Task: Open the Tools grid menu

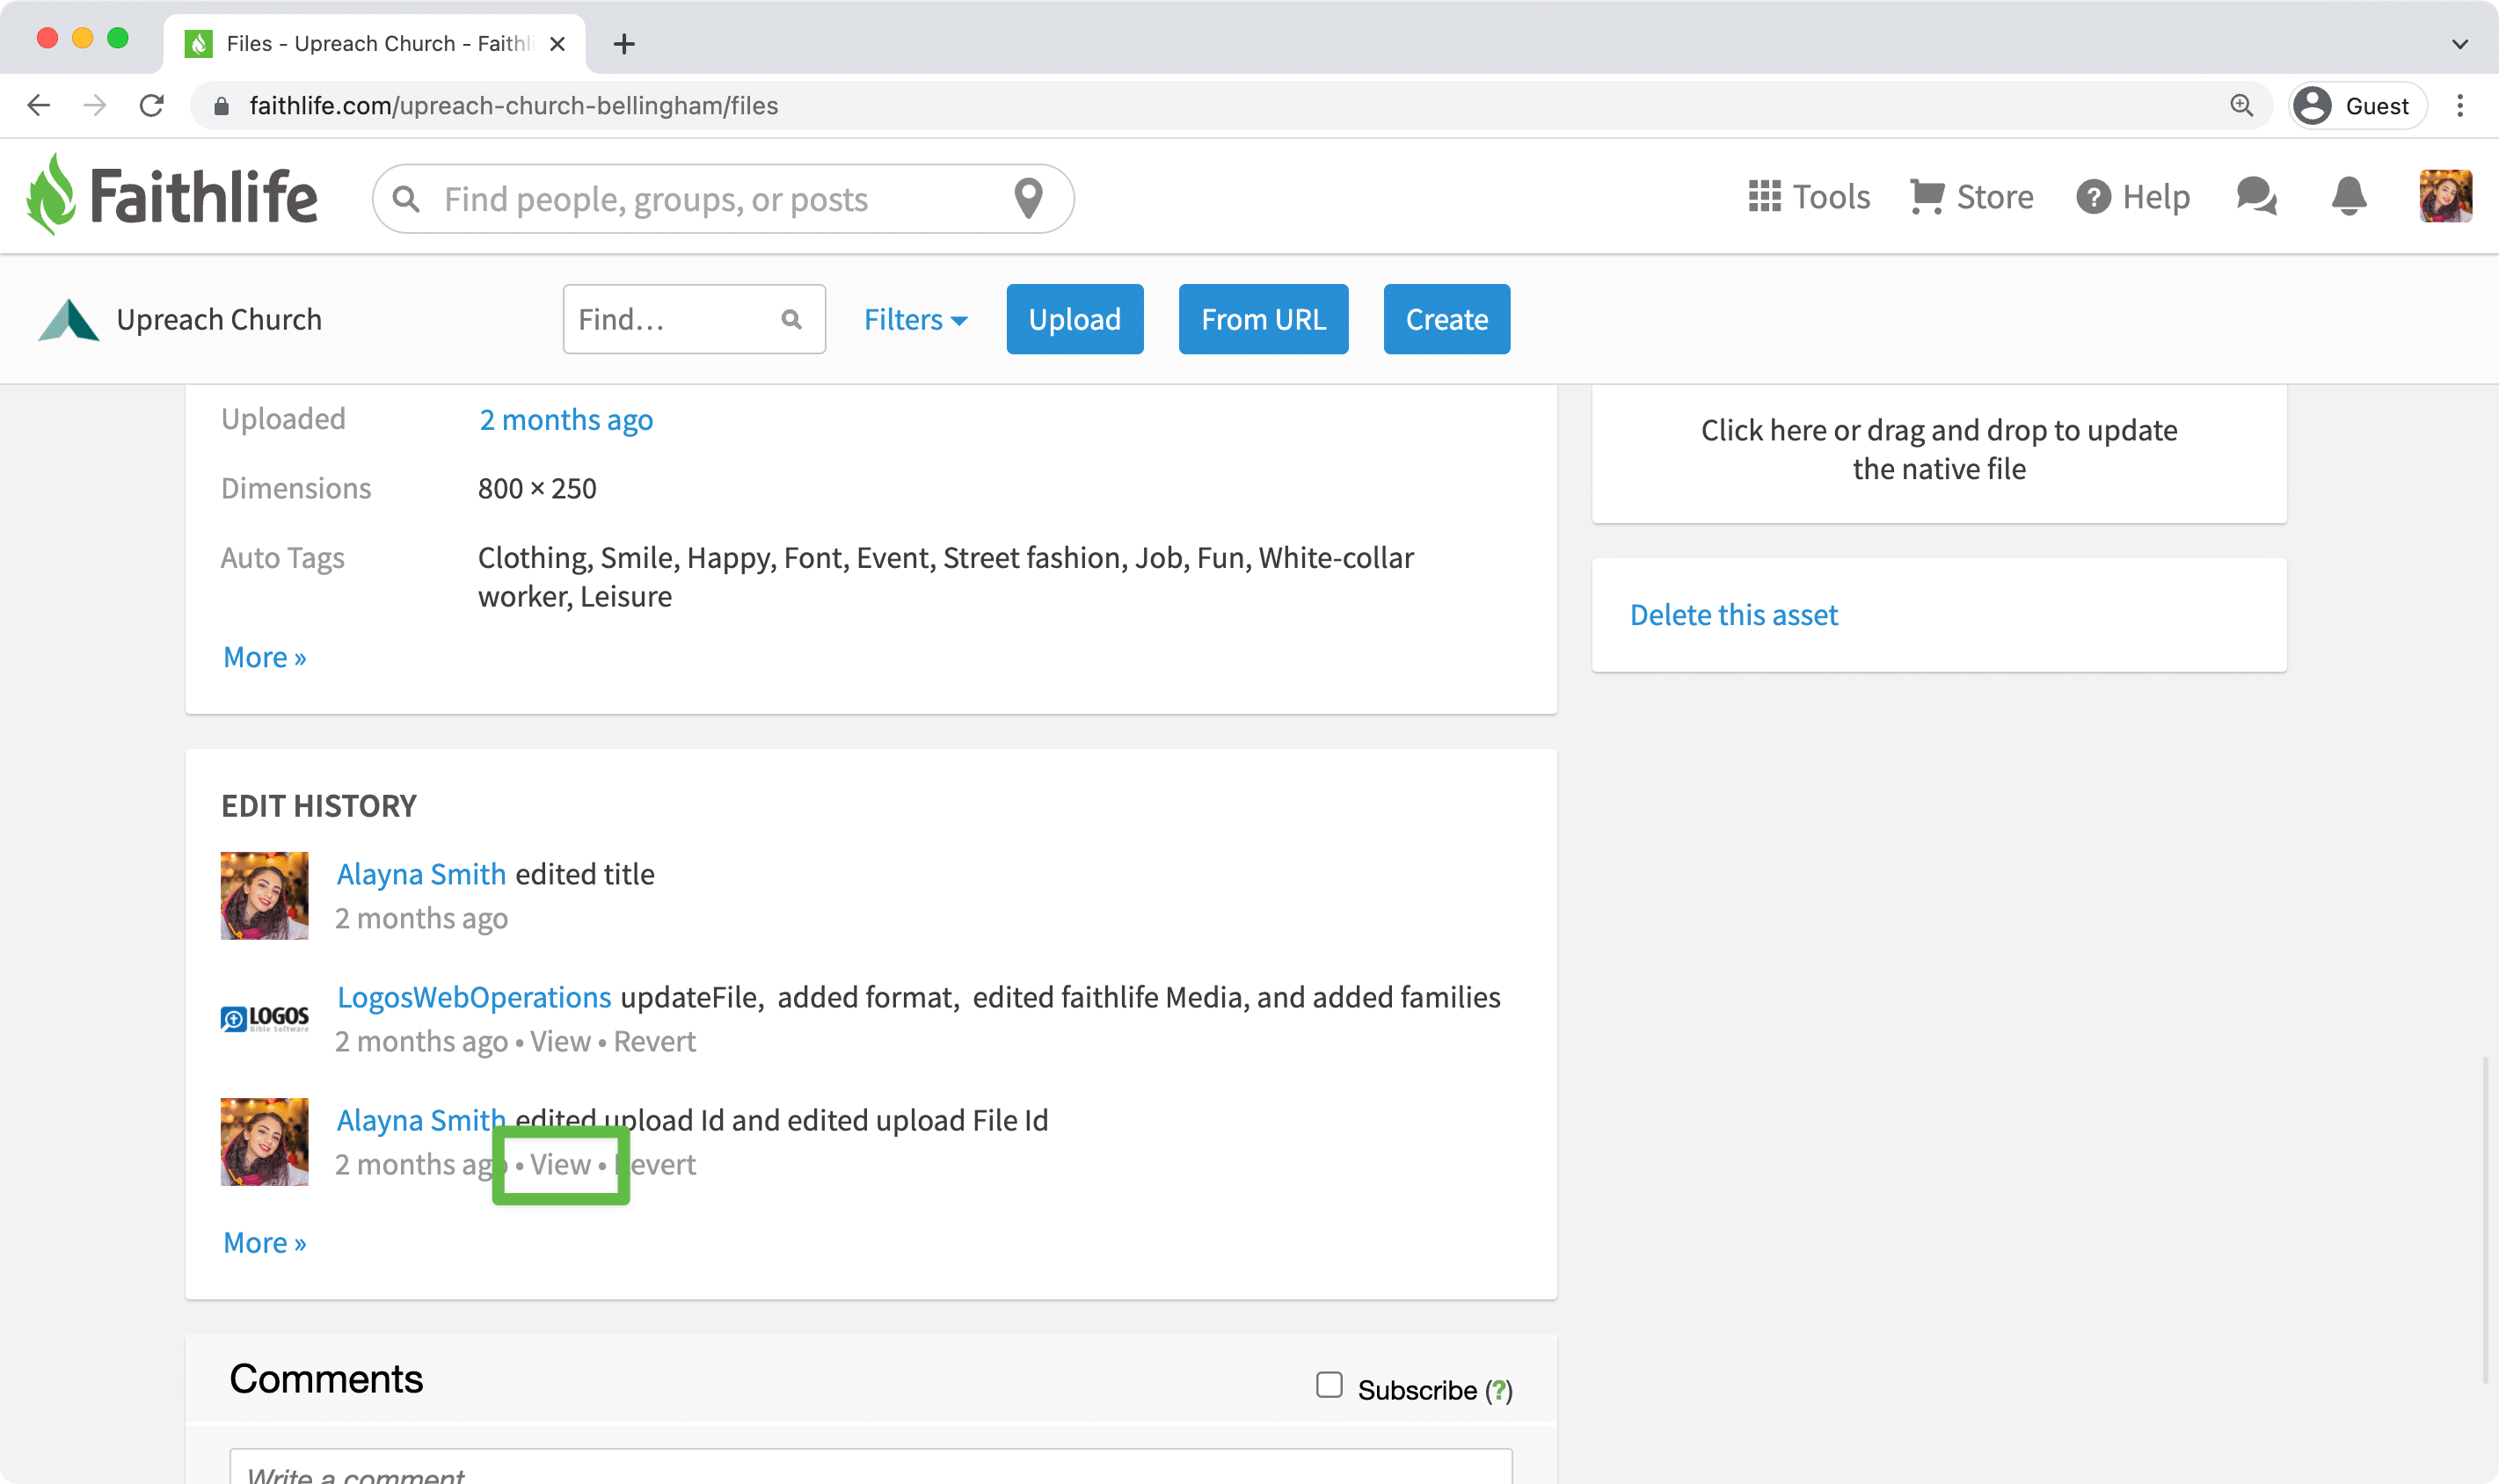Action: (x=1808, y=196)
